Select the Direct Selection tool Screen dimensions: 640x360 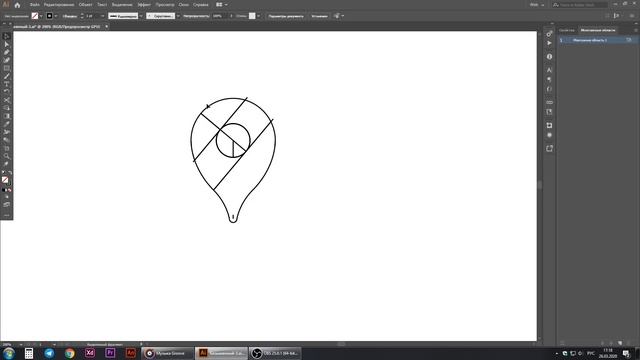pos(7,44)
